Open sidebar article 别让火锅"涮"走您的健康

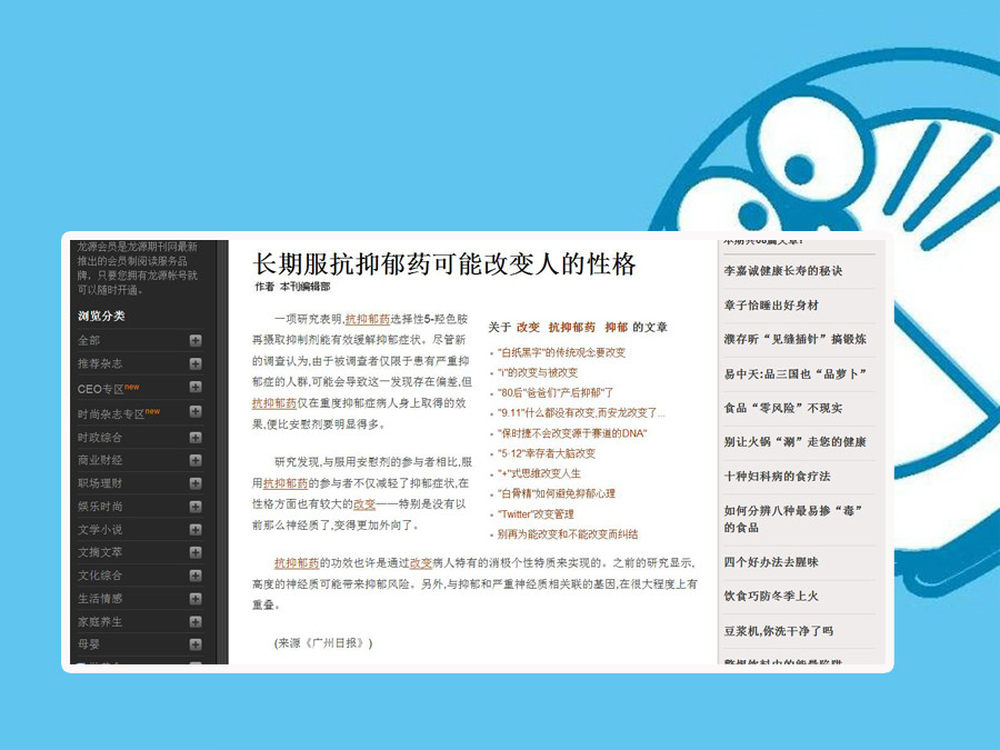point(795,442)
